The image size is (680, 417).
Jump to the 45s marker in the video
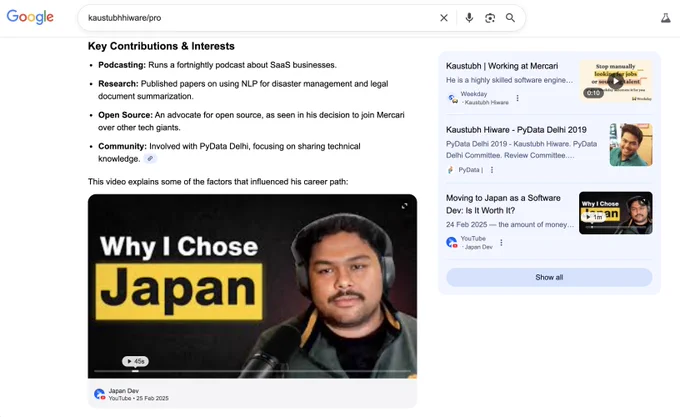tap(135, 361)
